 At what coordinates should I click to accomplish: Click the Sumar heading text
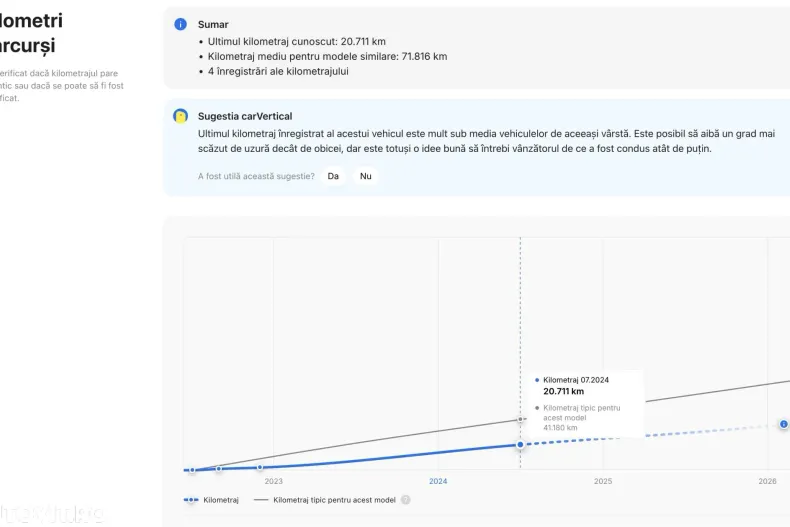[212, 24]
